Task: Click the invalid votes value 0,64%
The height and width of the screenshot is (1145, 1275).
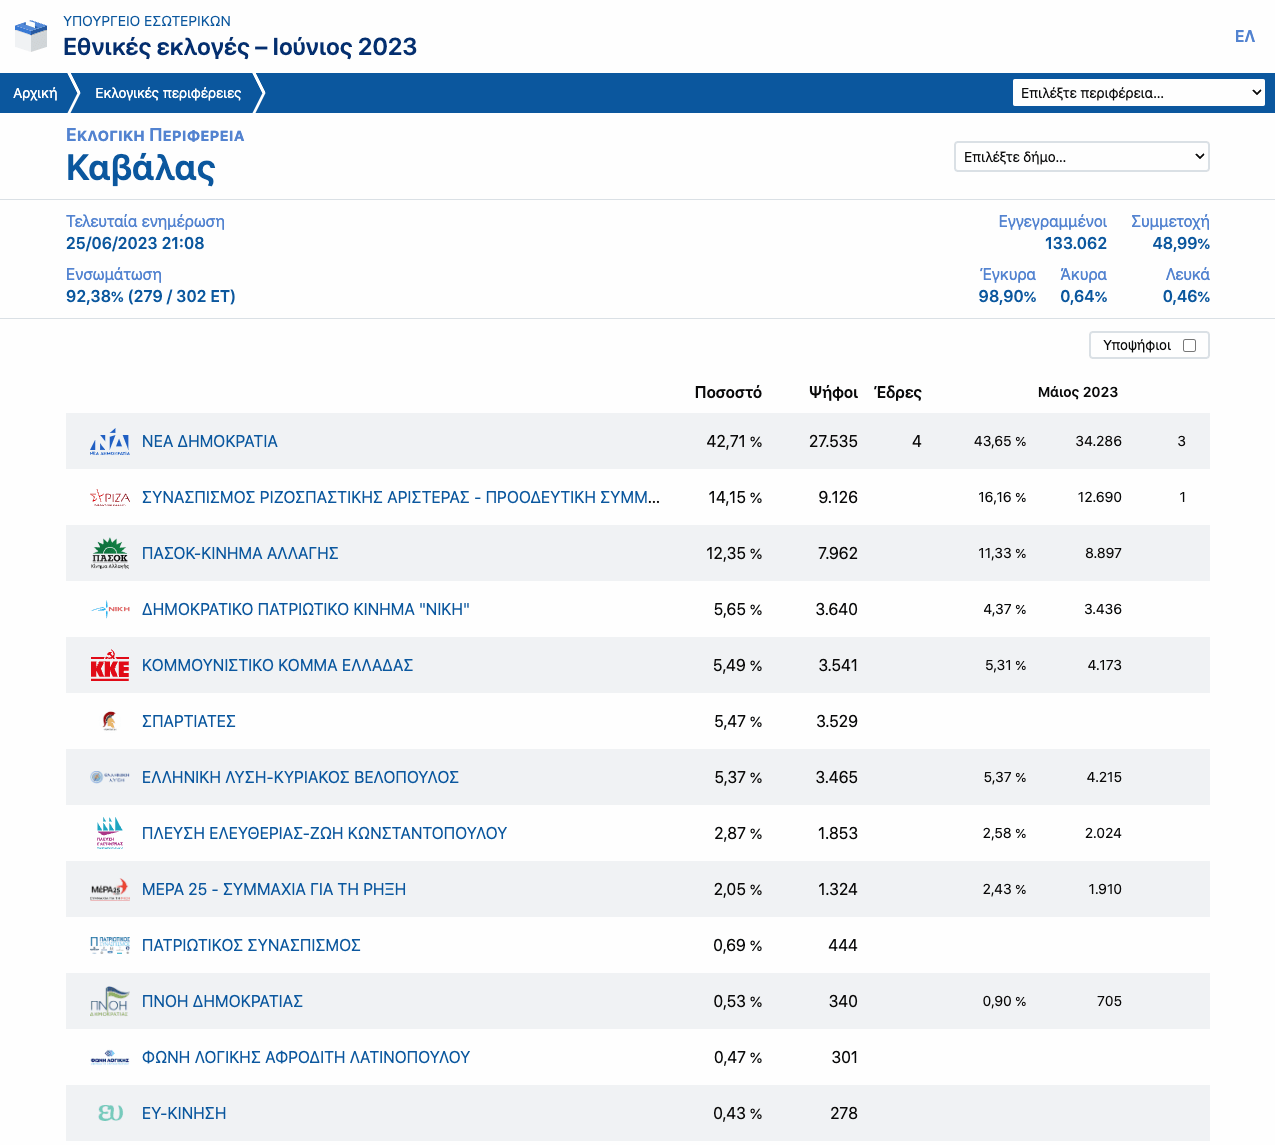Action: pos(1084,296)
